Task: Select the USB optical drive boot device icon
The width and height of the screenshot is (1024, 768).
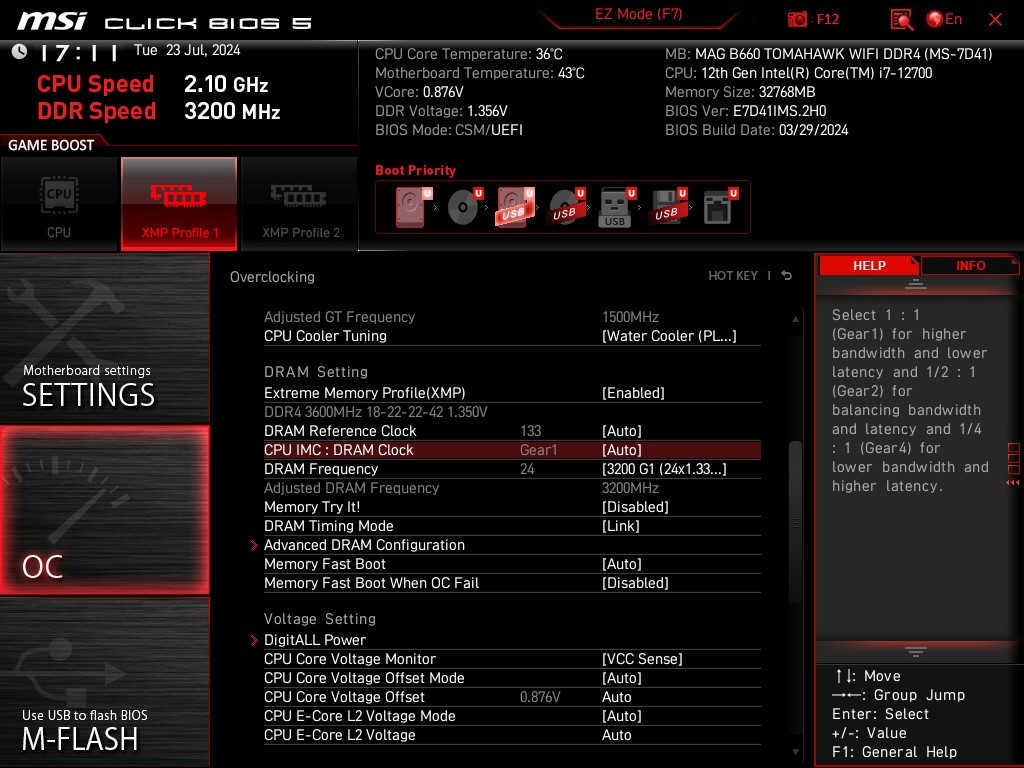Action: [566, 207]
